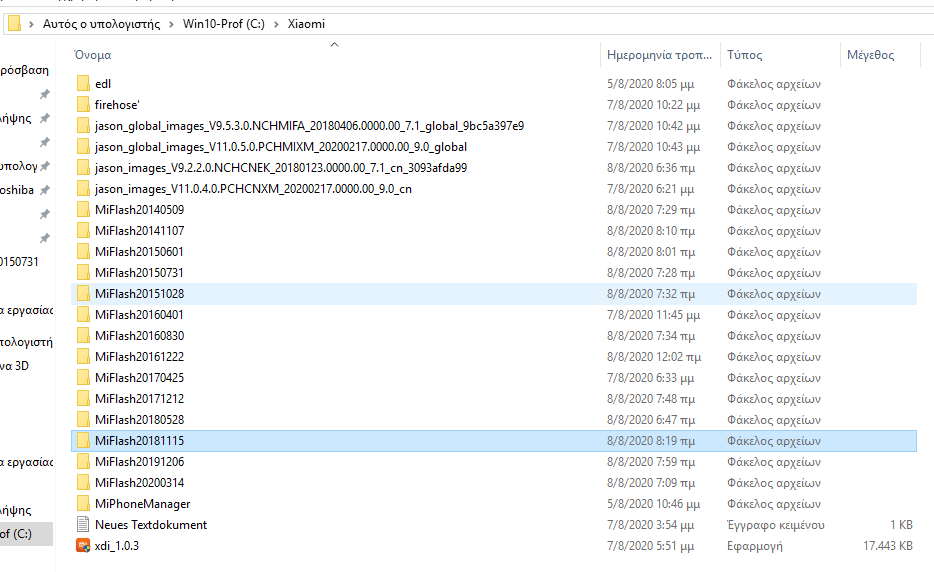The height and width of the screenshot is (572, 934).
Task: Click the jason_images_V9.2.2.0 folder icon
Action: 83,168
